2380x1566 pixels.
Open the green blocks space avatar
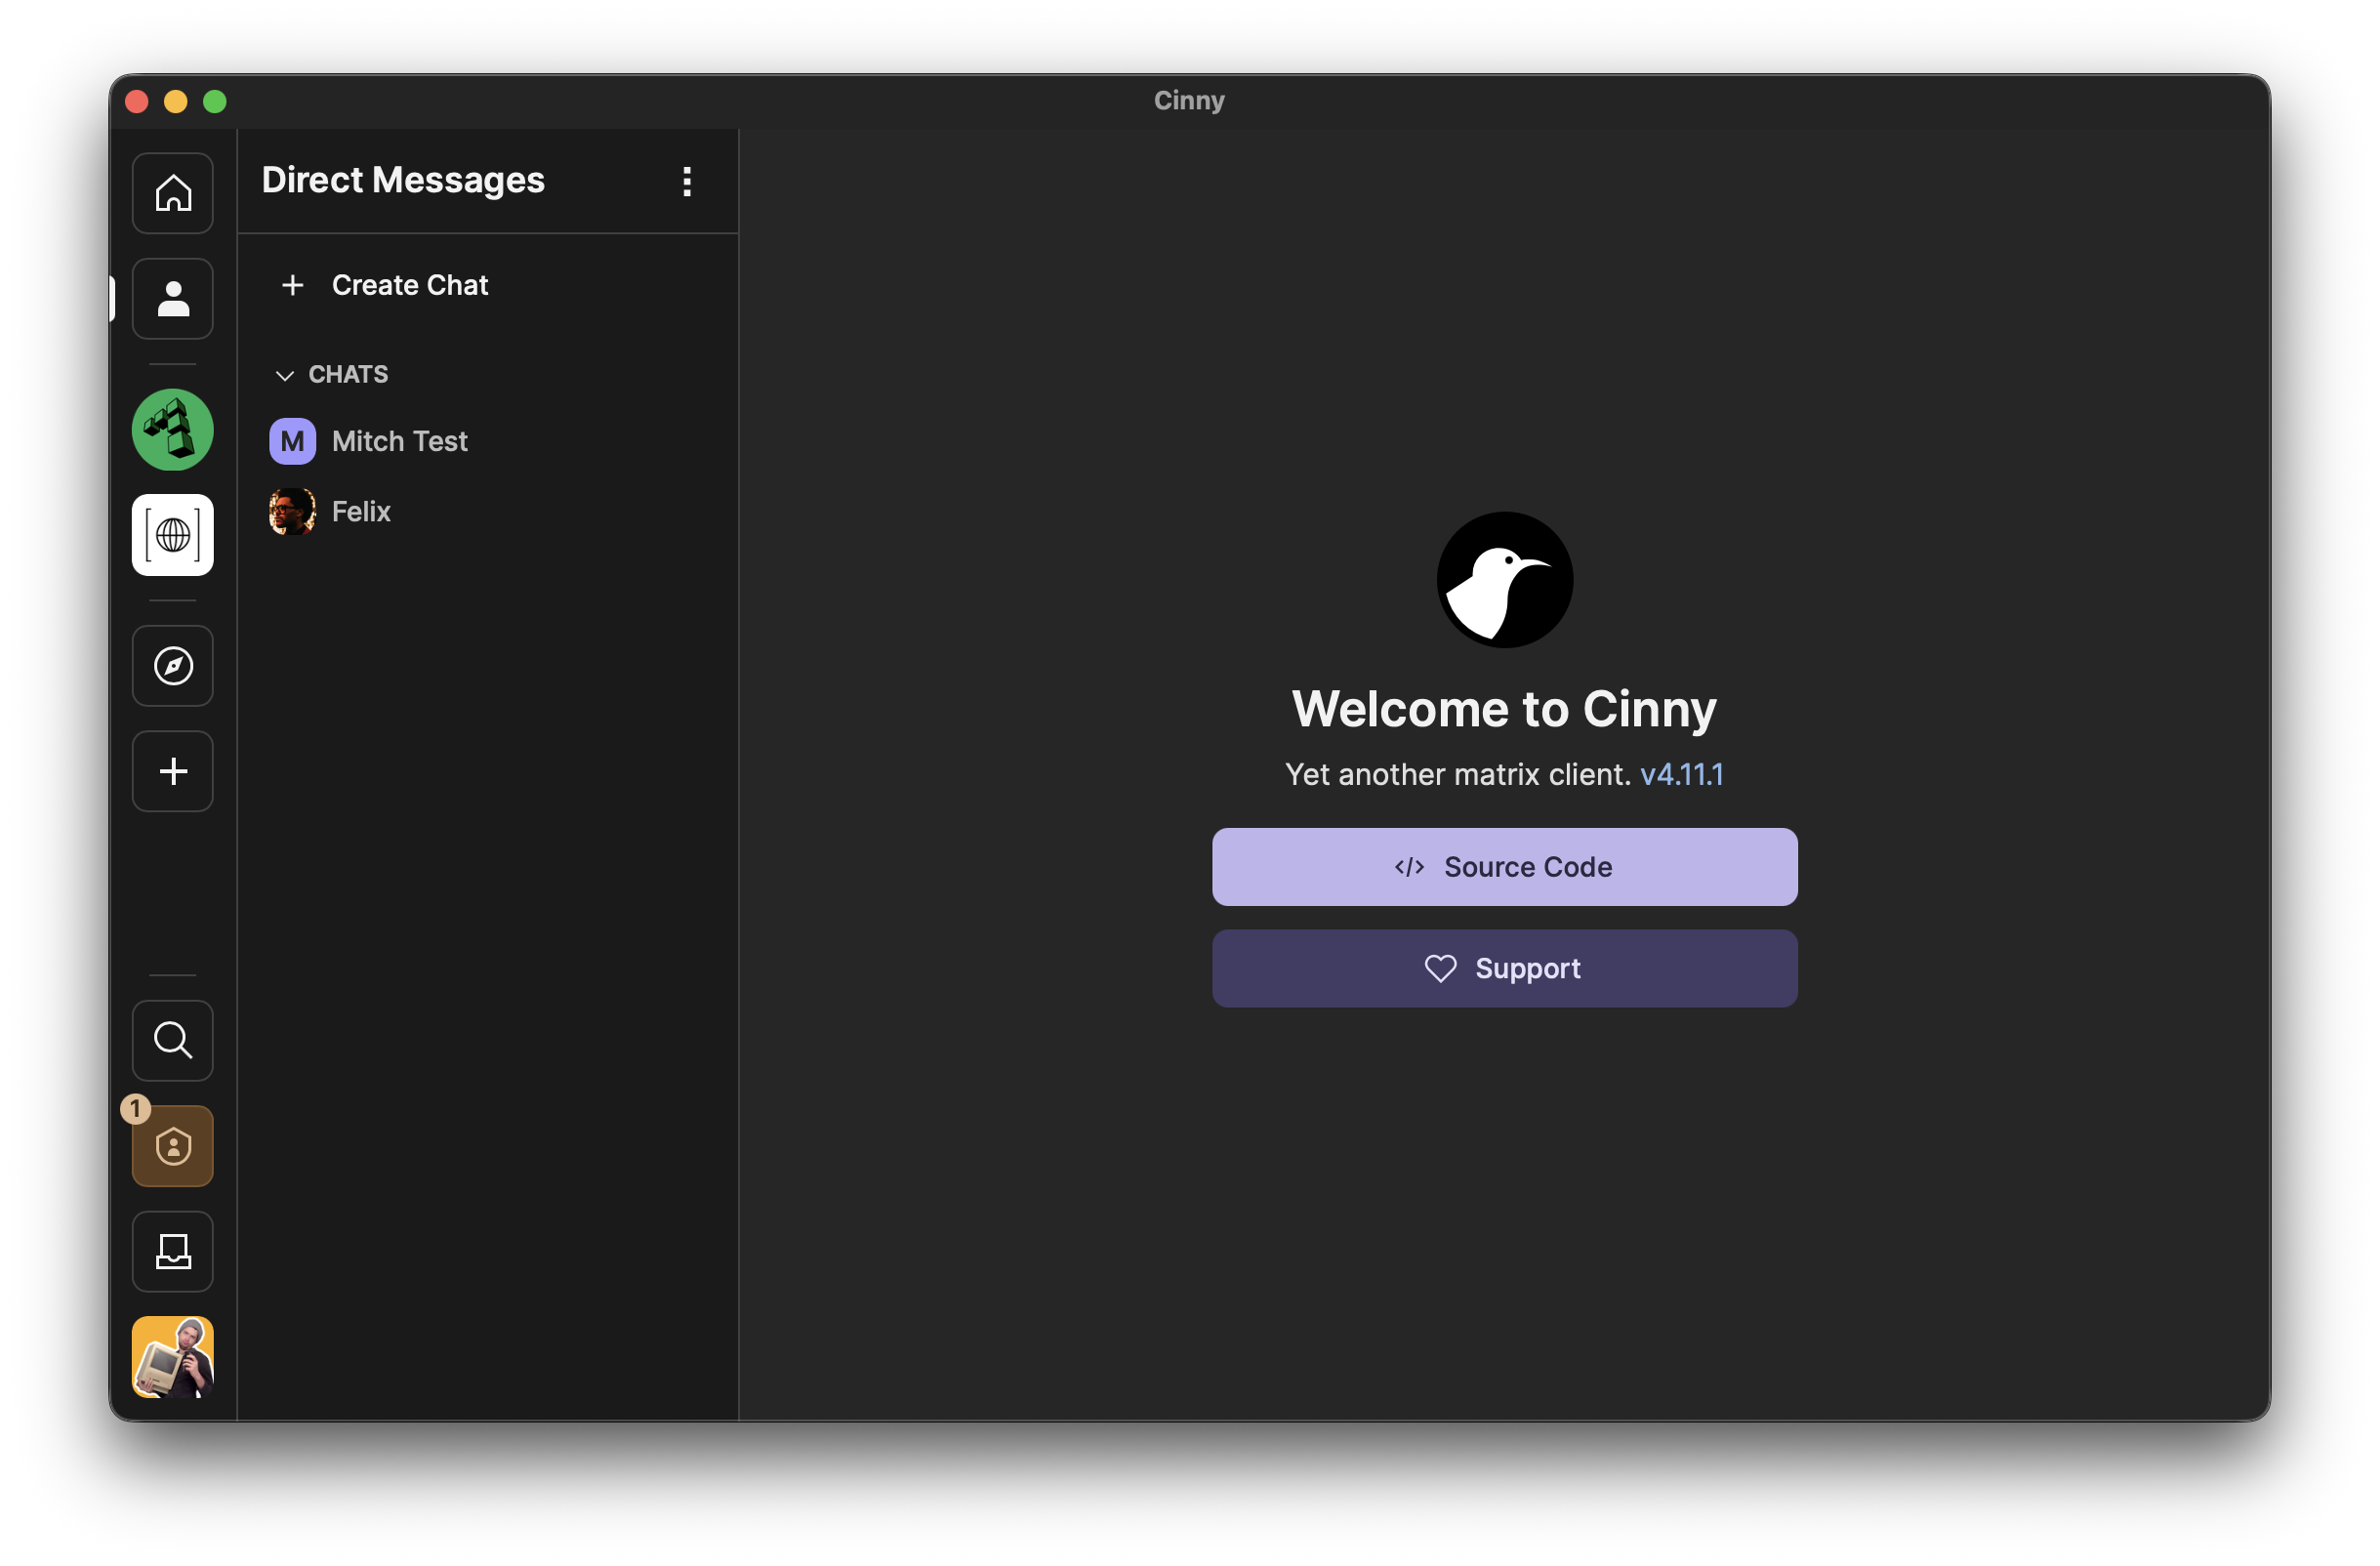pos(173,430)
